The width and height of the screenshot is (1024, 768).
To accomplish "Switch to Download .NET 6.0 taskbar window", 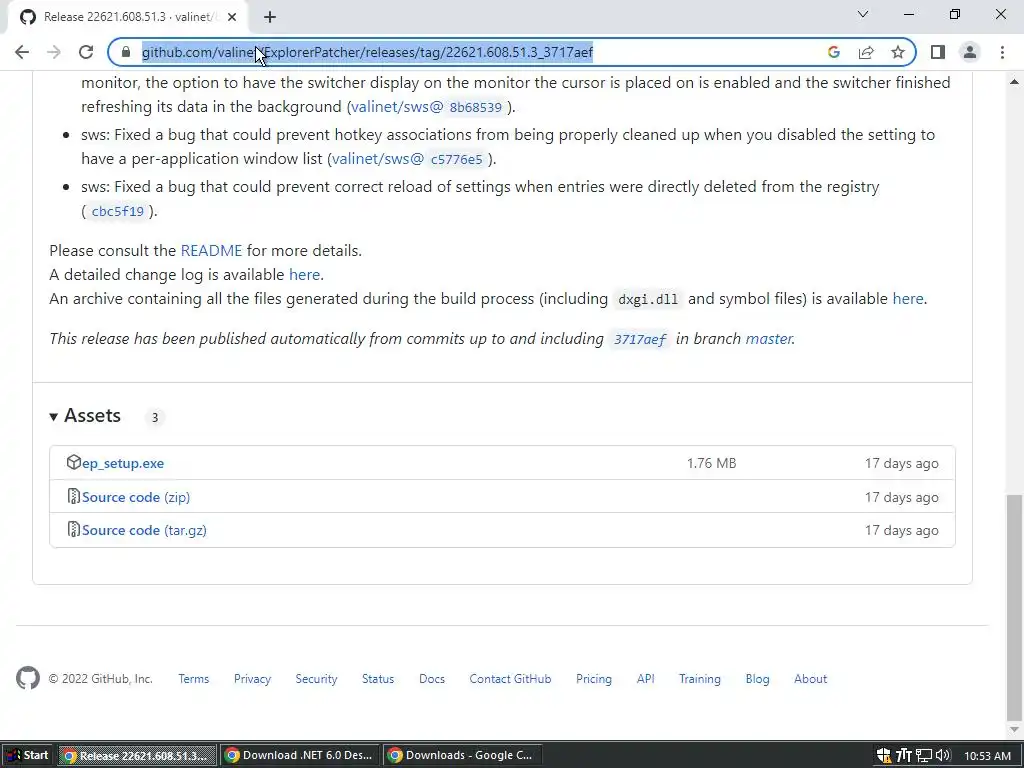I will point(299,756).
